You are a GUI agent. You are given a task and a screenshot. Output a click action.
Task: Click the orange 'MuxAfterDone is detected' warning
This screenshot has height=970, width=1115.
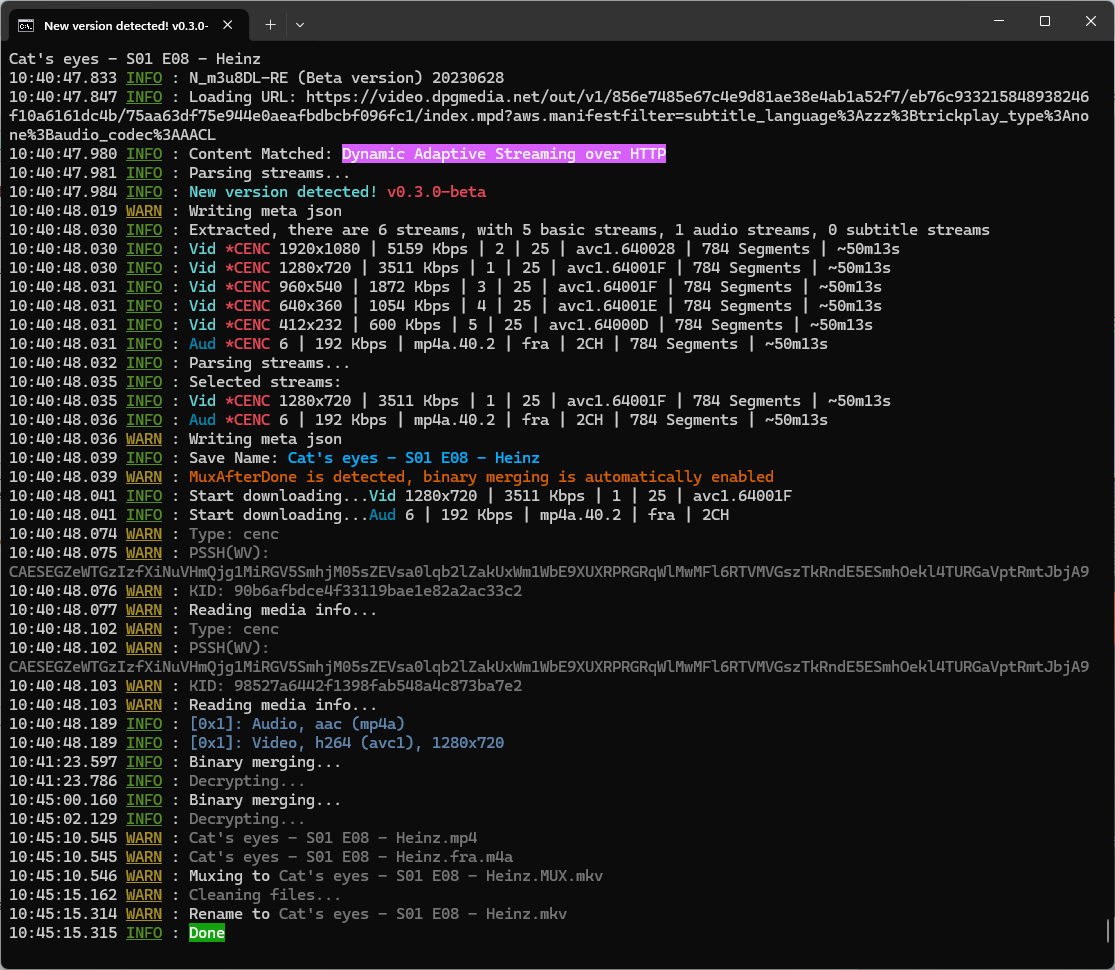click(481, 477)
